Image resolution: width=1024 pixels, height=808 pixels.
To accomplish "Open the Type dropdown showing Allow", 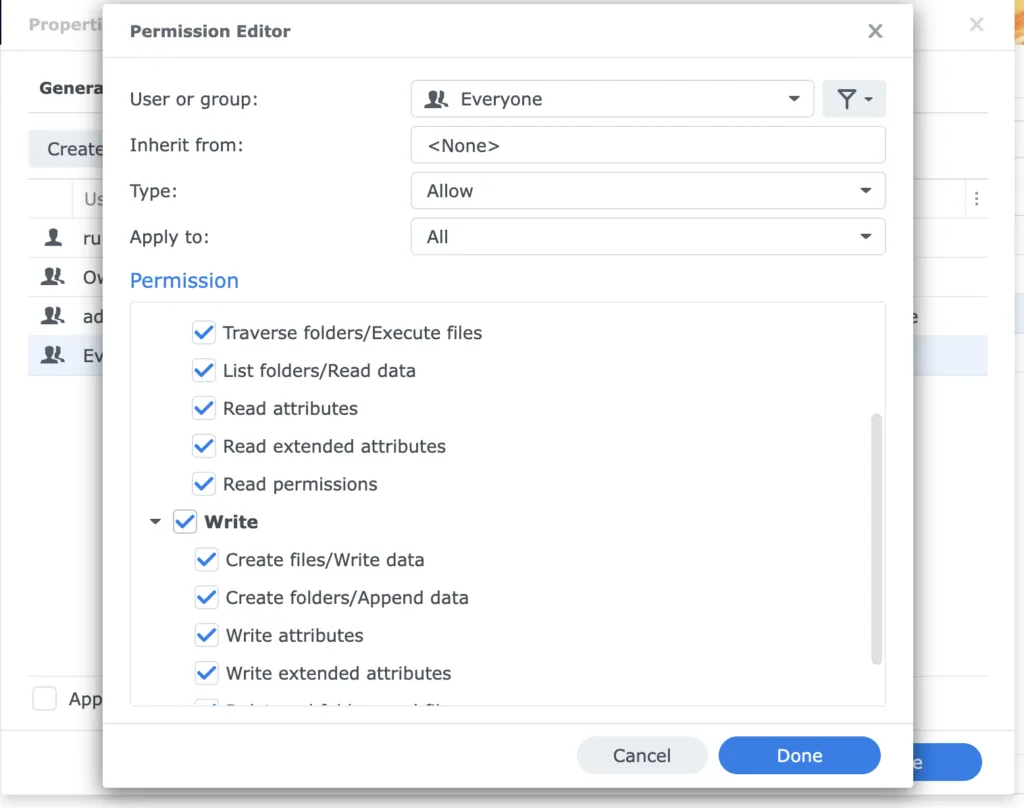I will (x=648, y=191).
